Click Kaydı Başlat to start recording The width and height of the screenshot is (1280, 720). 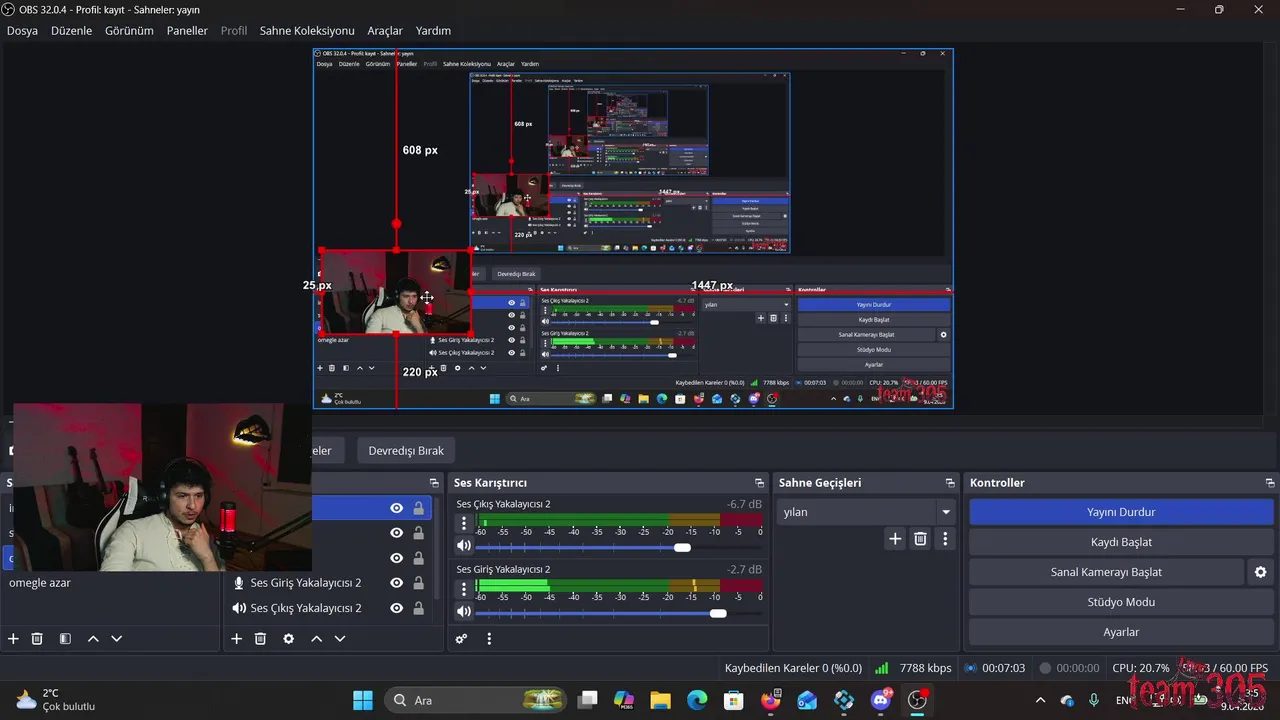click(x=1121, y=542)
